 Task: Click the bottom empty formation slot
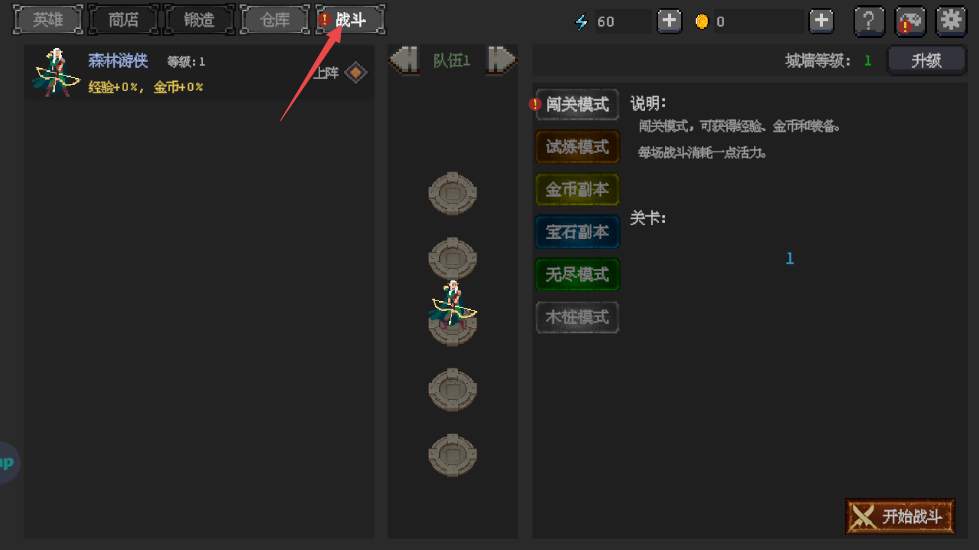click(x=453, y=455)
